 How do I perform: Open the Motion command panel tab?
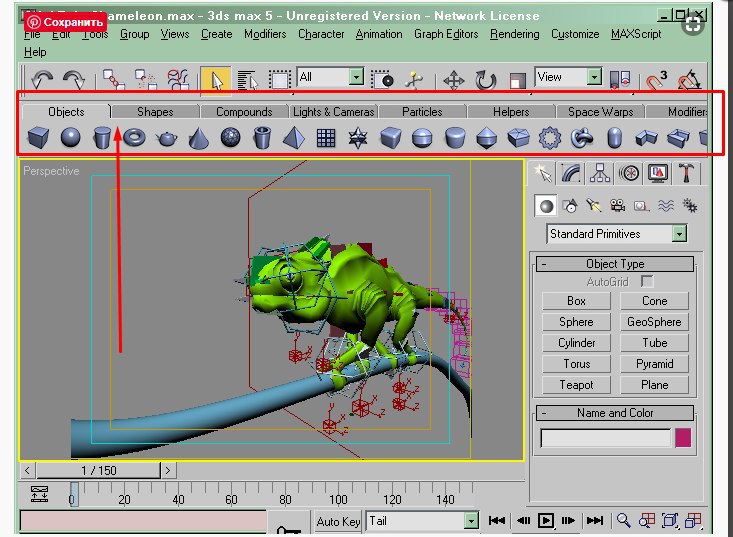[629, 173]
